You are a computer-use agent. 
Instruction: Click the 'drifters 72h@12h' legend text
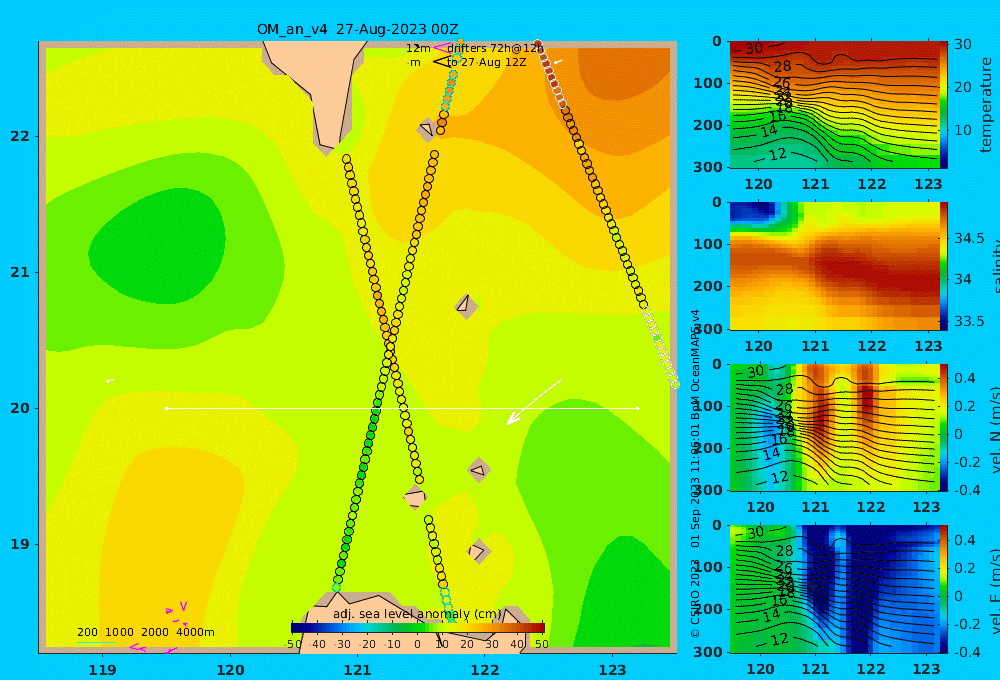495,48
